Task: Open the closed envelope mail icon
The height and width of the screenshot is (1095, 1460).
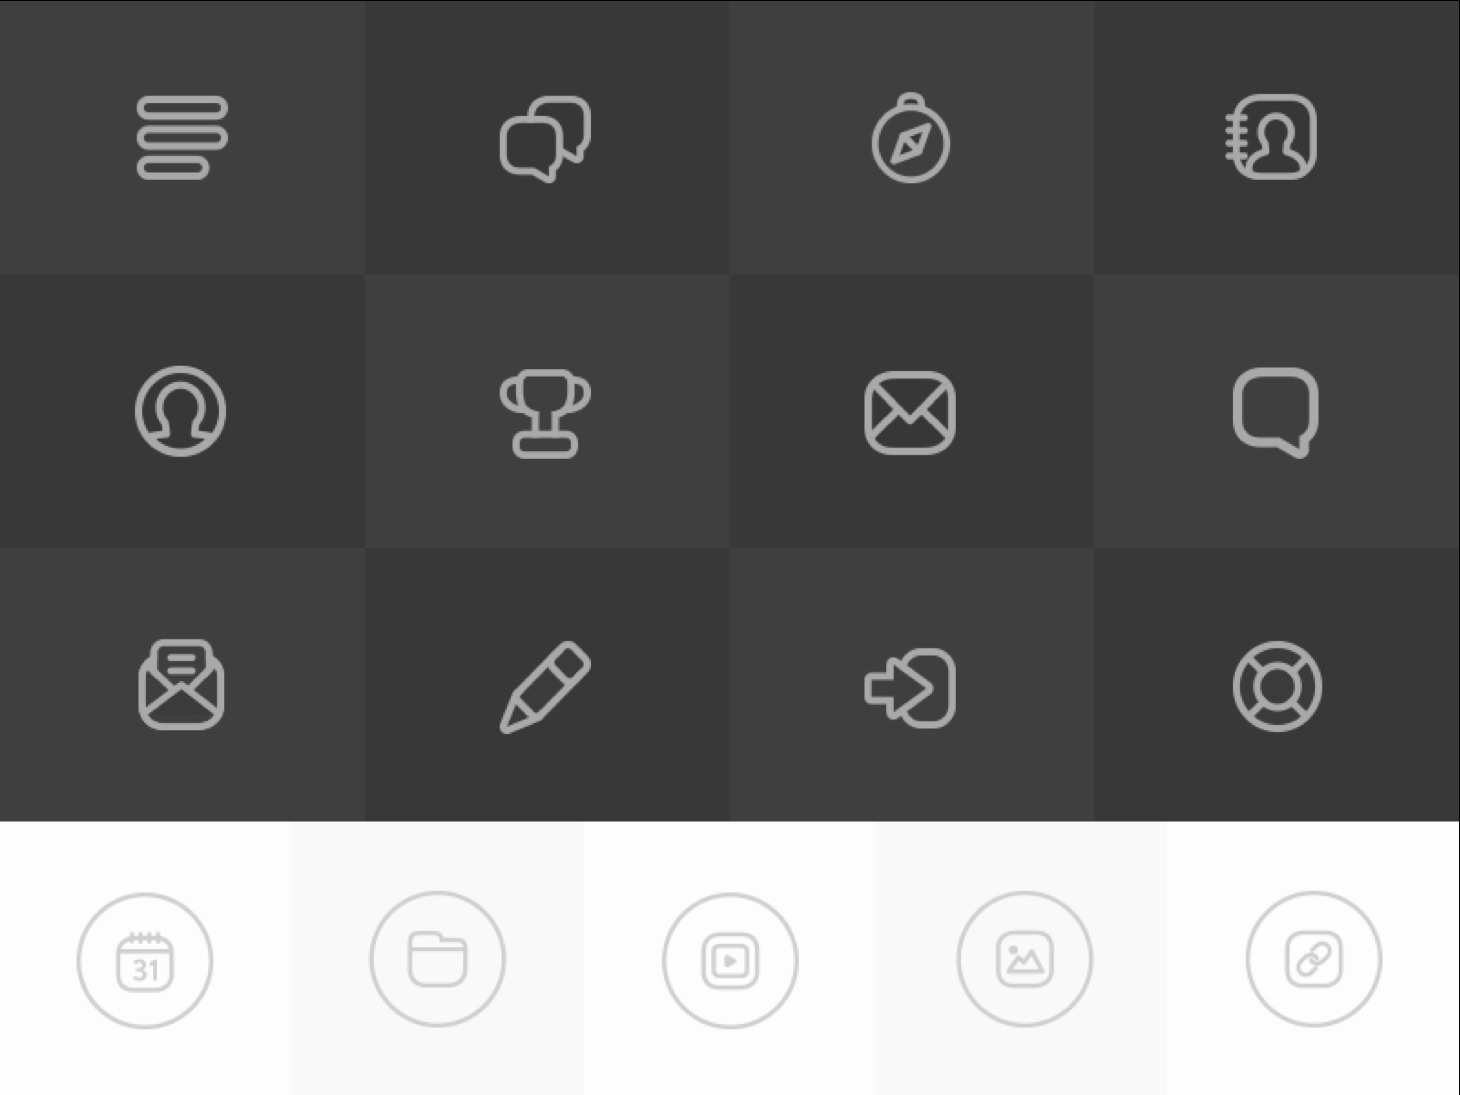Action: 910,412
